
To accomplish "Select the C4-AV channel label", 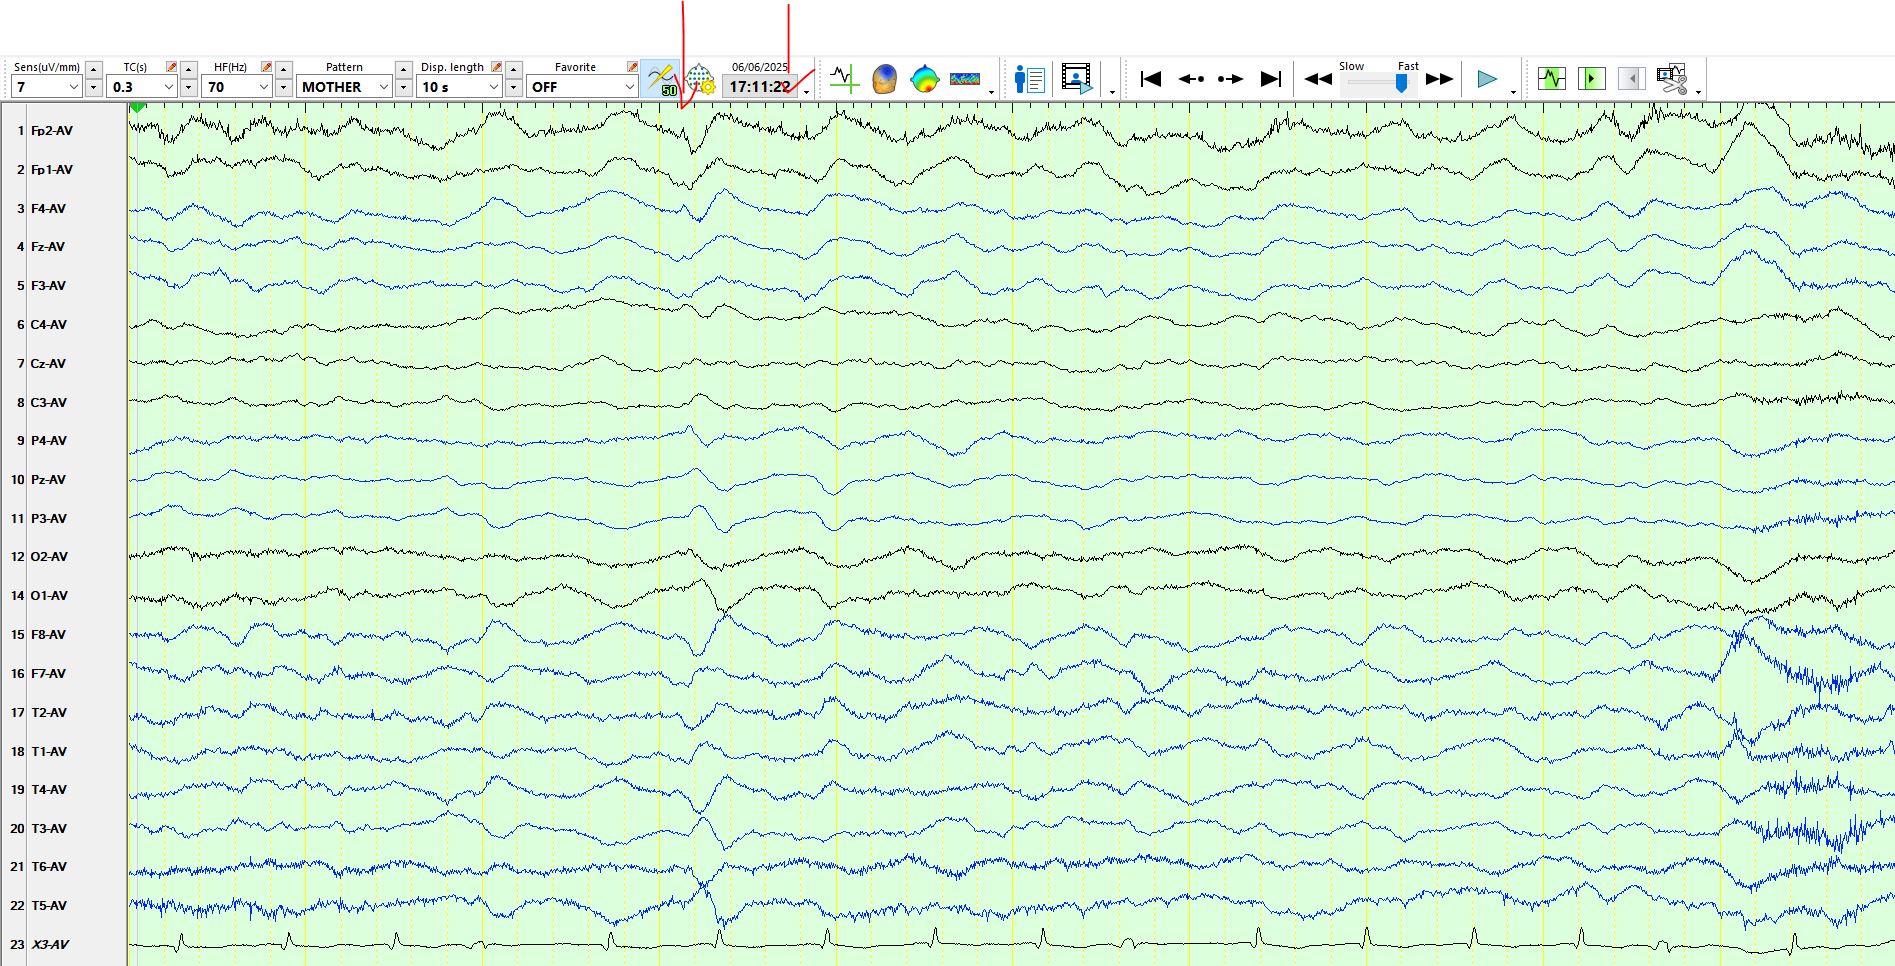I will point(49,325).
